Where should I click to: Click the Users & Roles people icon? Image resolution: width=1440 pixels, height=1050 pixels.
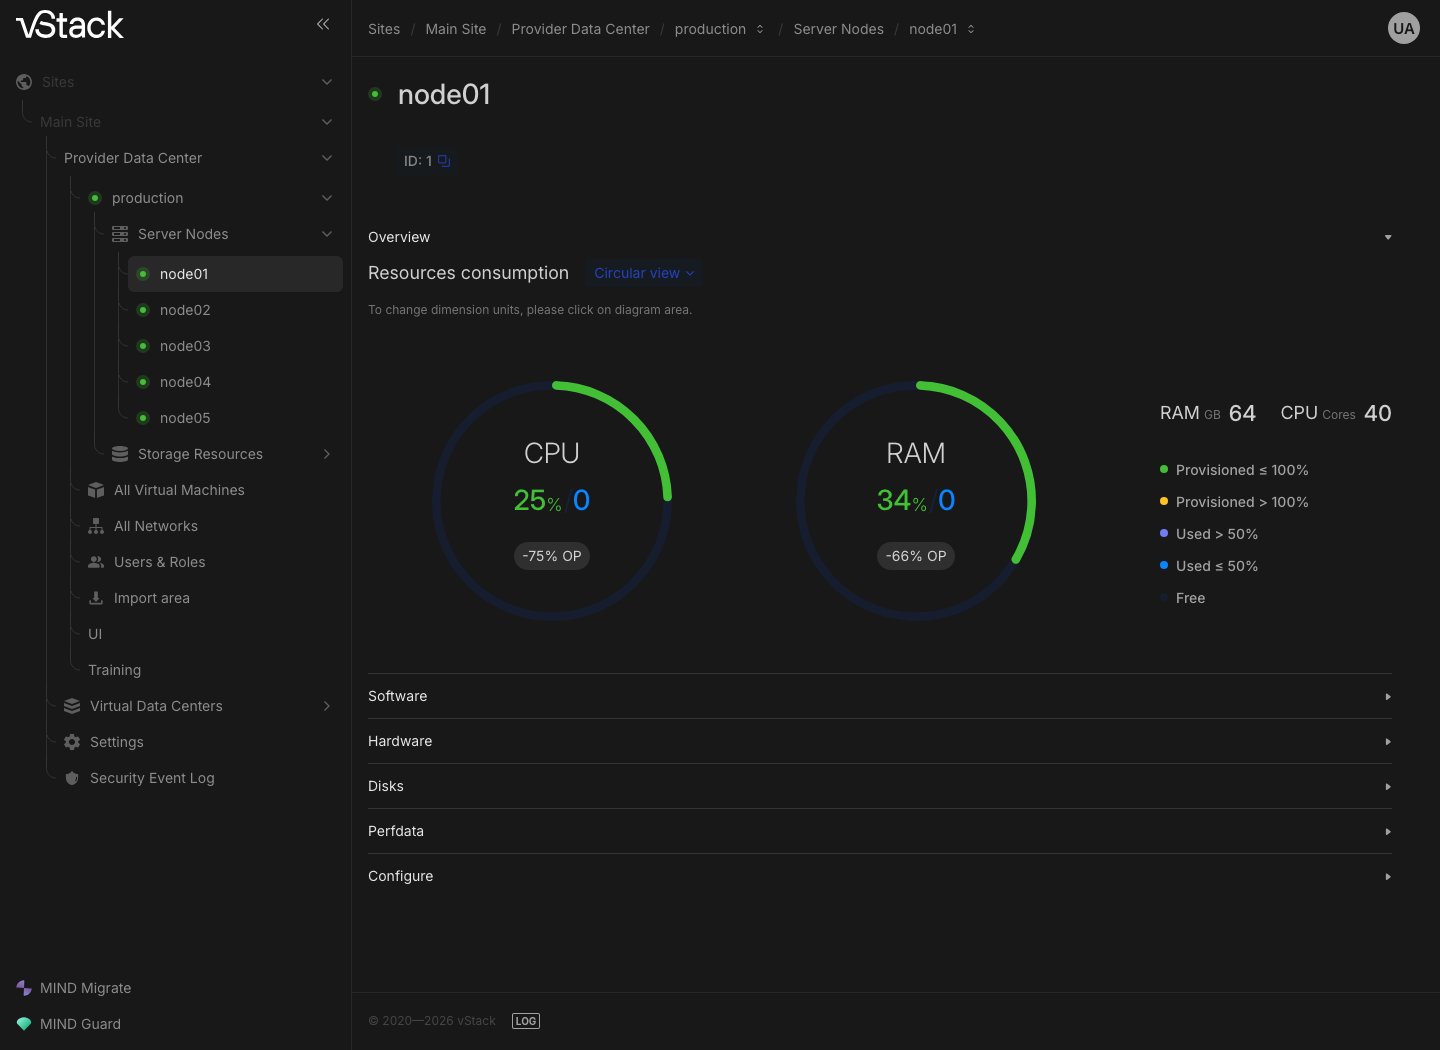tap(96, 562)
